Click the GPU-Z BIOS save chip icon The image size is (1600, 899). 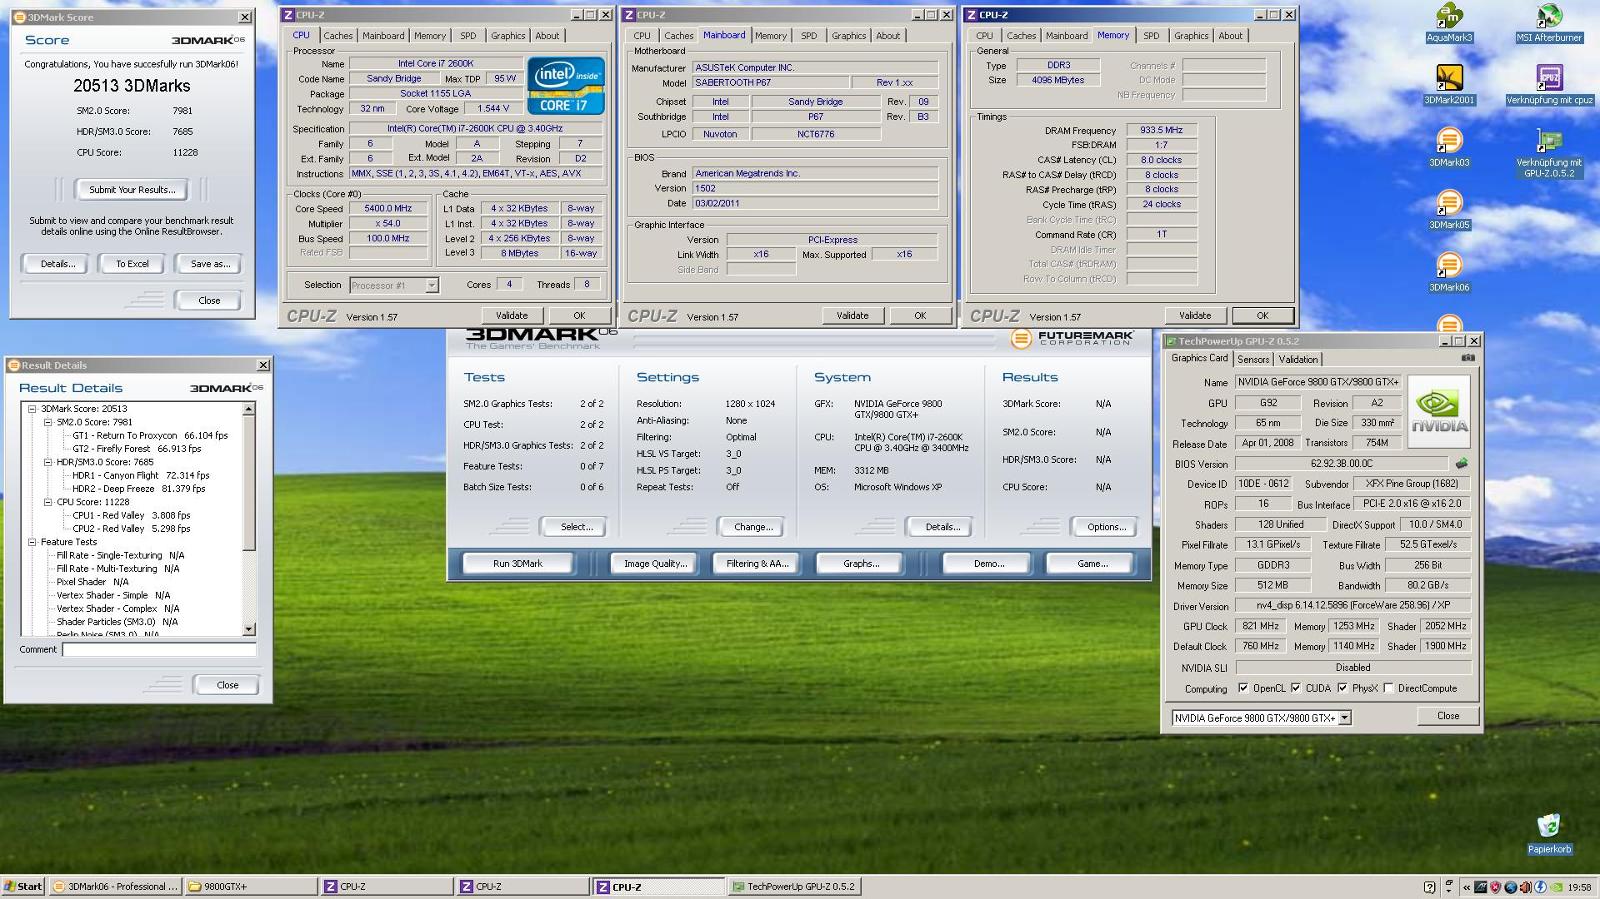pyautogui.click(x=1461, y=463)
